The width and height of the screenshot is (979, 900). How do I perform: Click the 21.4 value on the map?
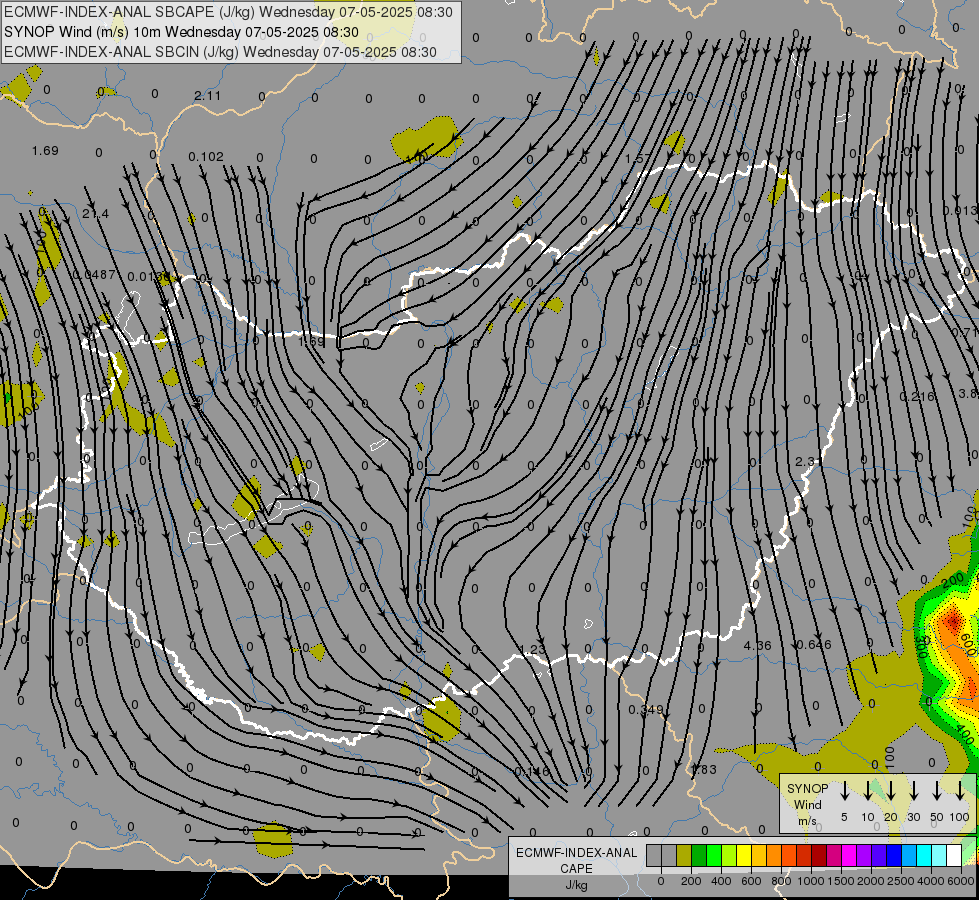click(x=96, y=214)
